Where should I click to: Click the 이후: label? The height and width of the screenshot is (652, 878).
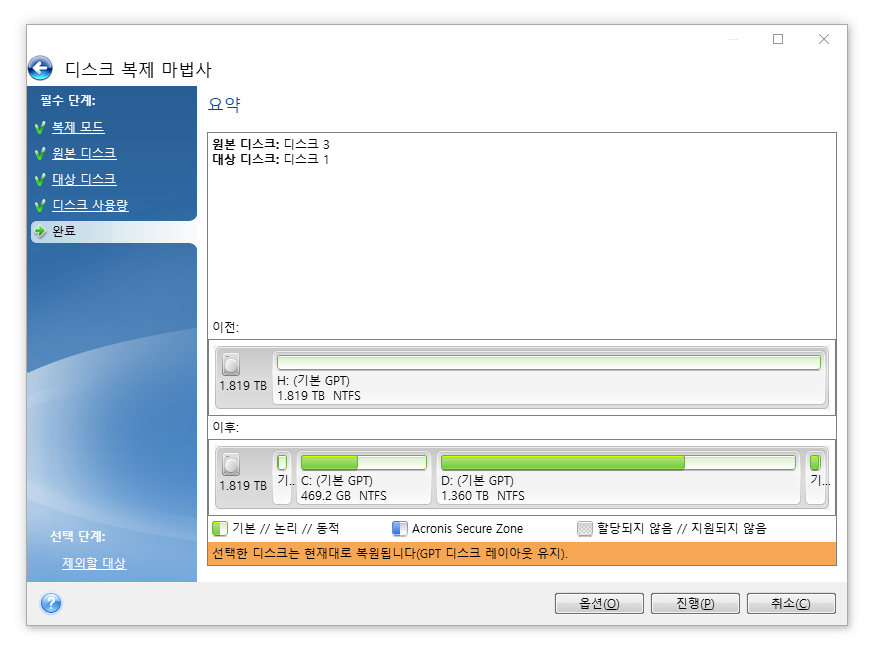(226, 427)
